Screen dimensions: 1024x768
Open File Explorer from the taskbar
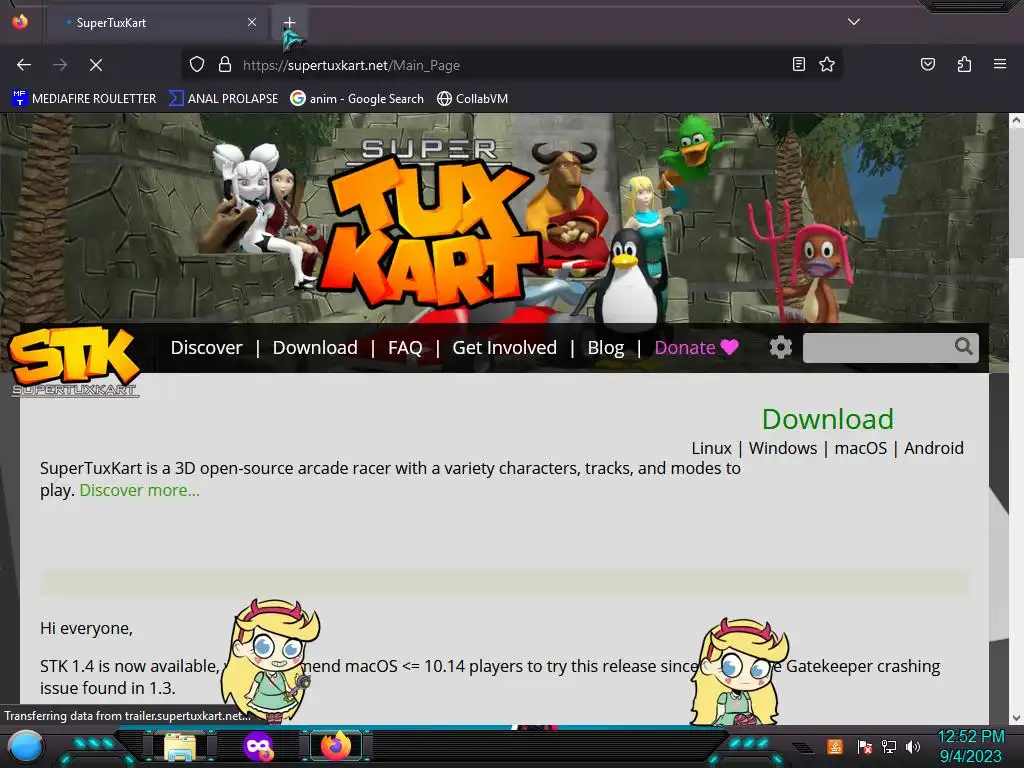[x=180, y=747]
